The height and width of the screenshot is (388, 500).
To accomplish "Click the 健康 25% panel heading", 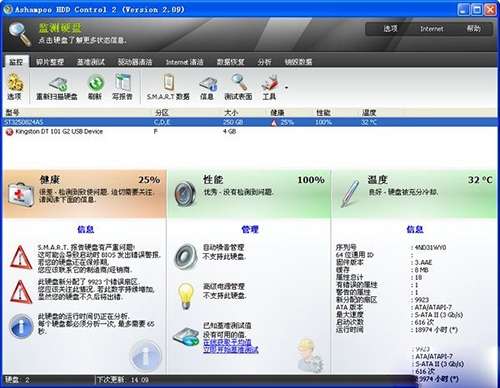I will pos(100,180).
